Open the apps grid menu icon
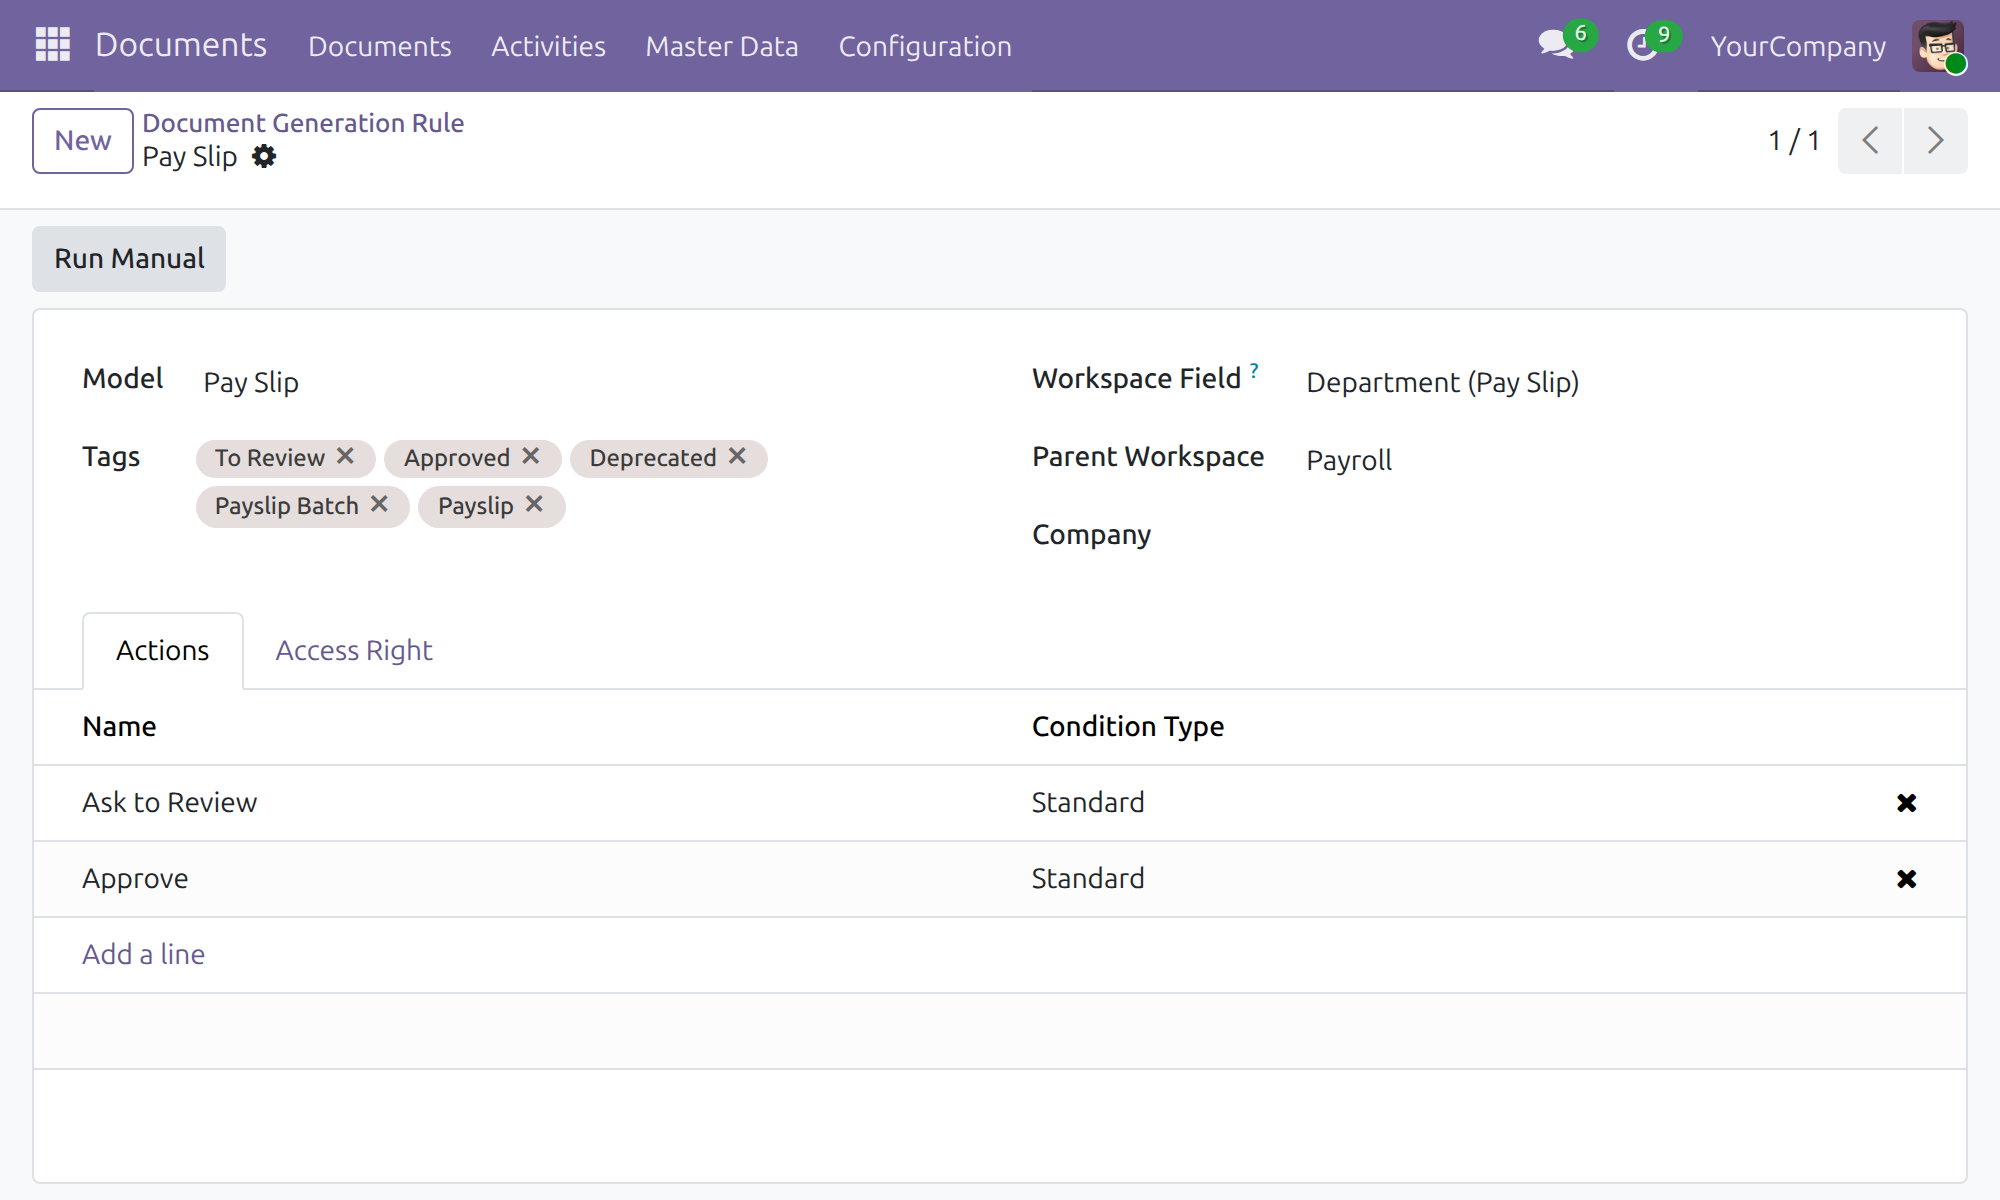 click(x=53, y=45)
